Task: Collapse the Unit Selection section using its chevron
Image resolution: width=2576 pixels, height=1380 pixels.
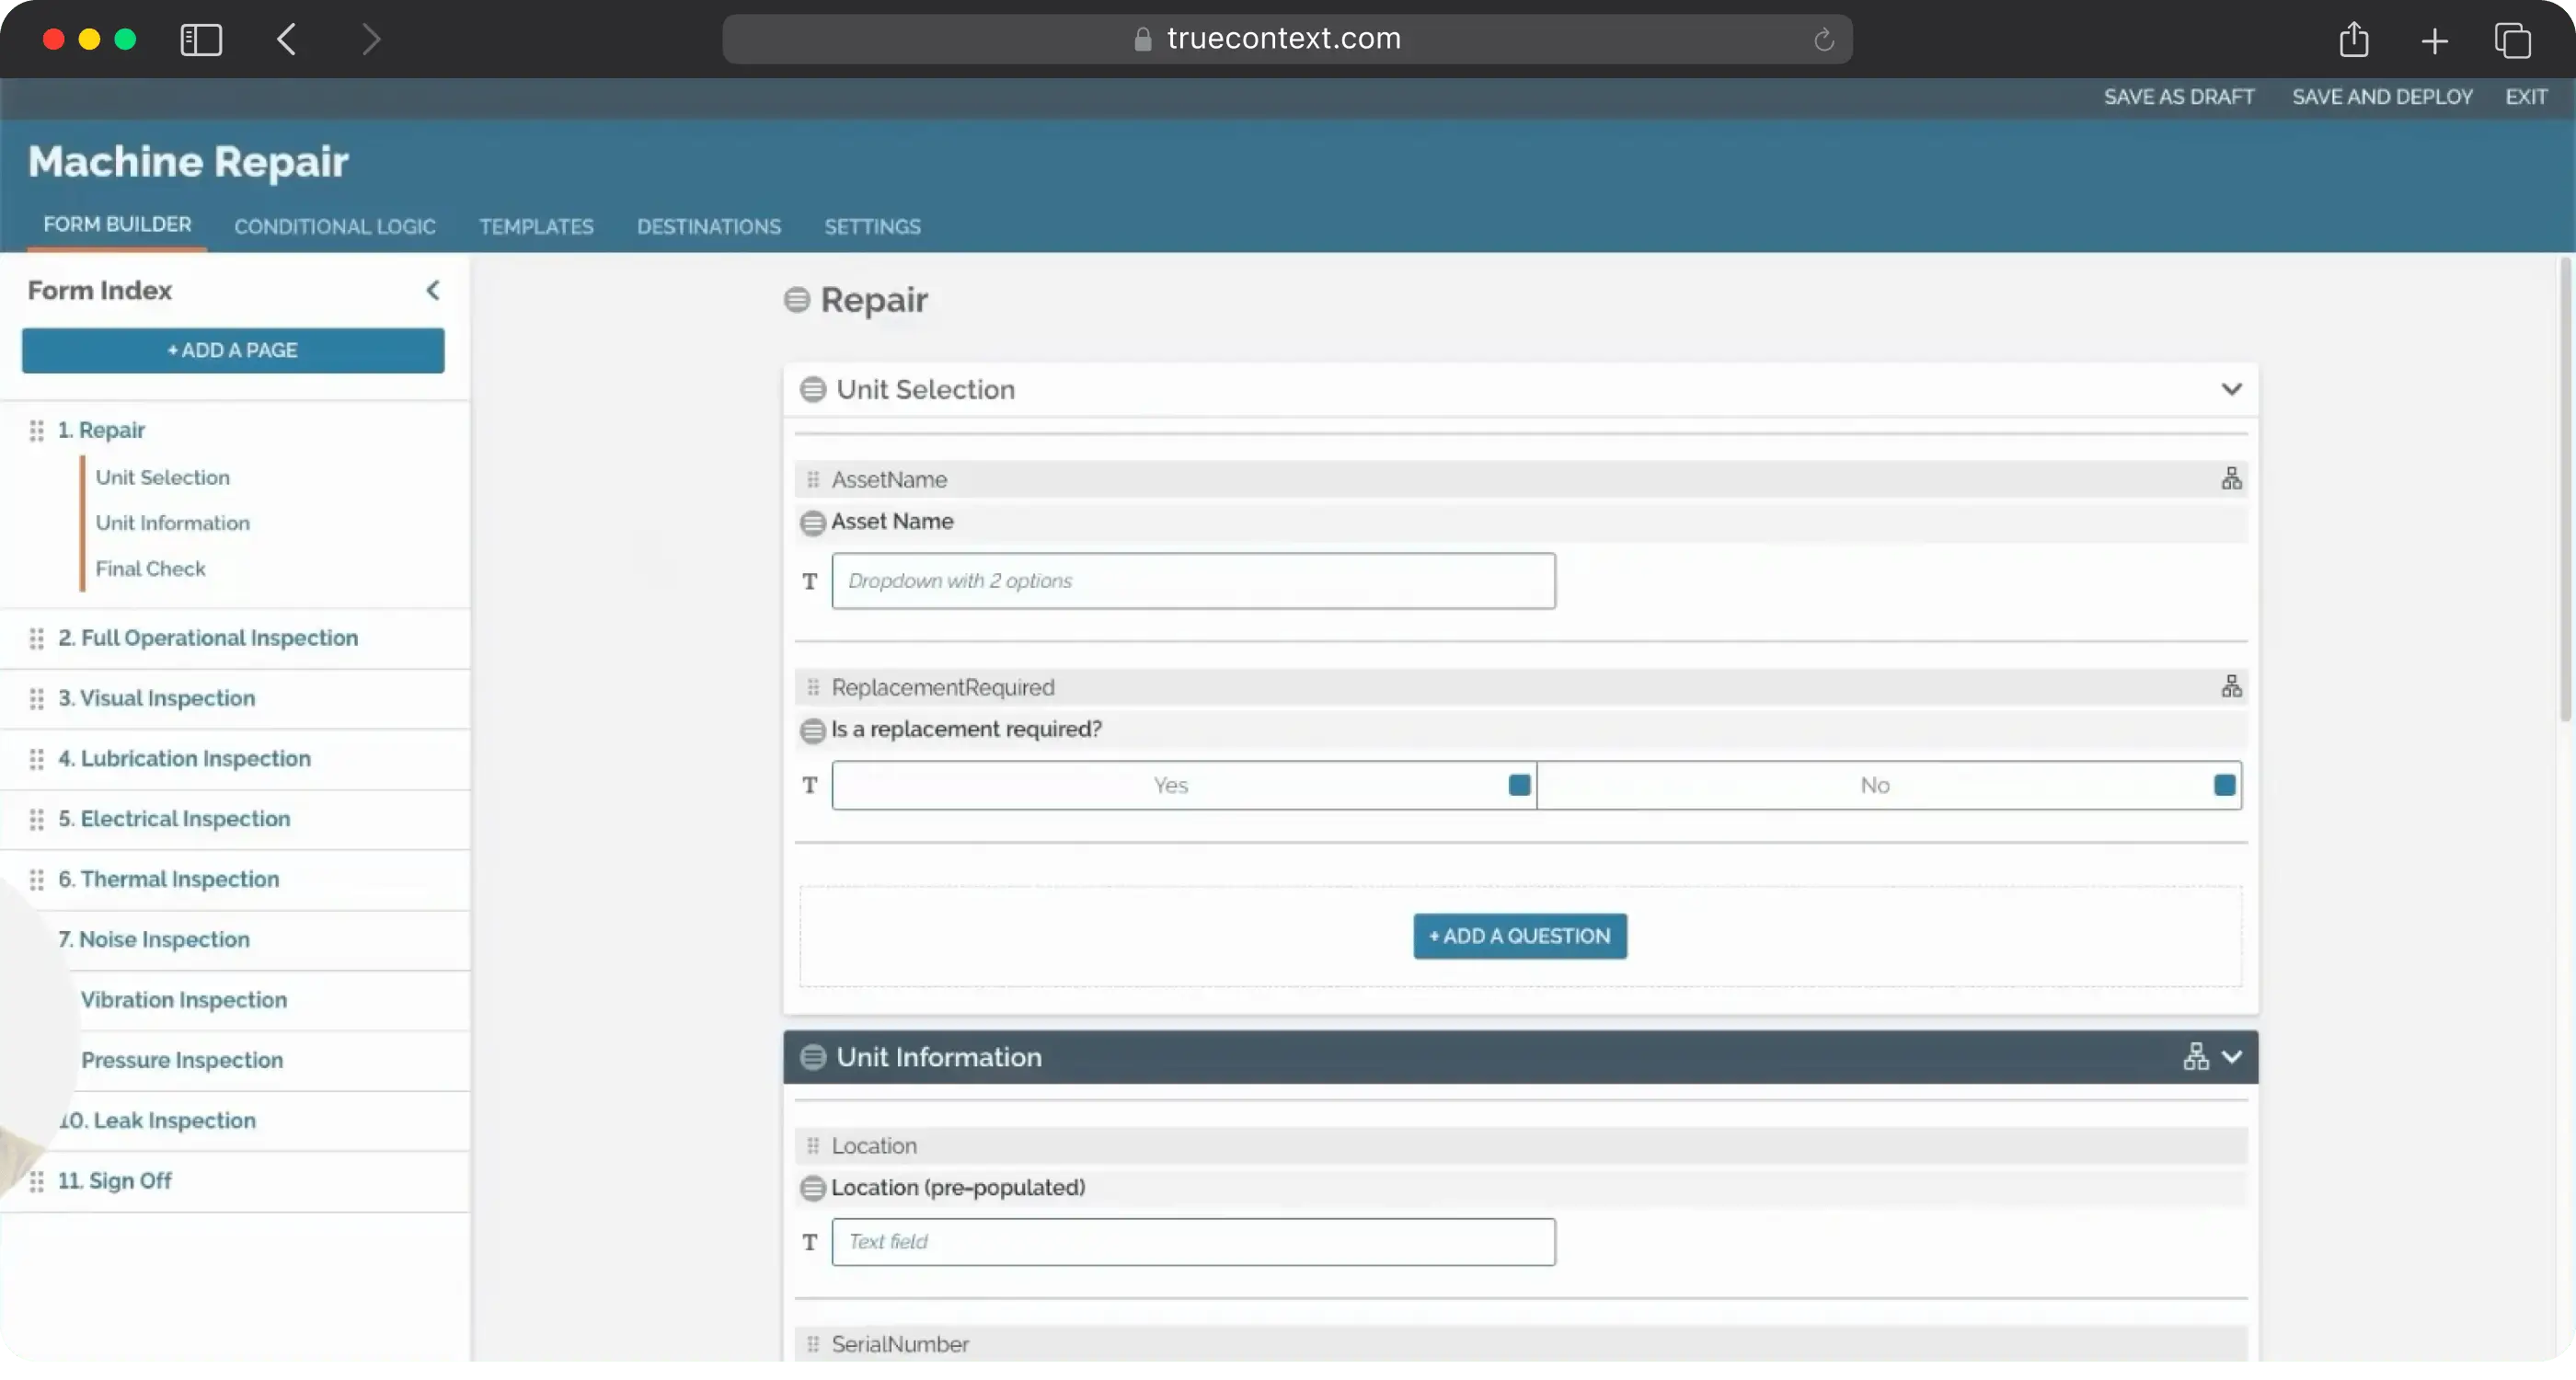Action: [2231, 389]
